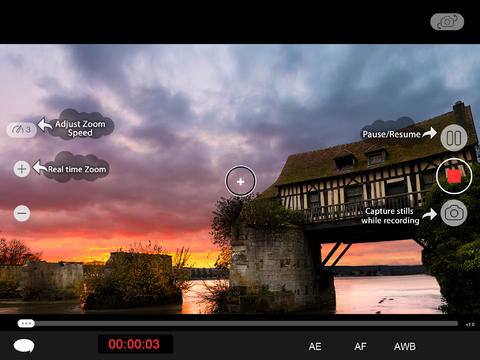Click the Capture stills while recording label

pos(390,216)
